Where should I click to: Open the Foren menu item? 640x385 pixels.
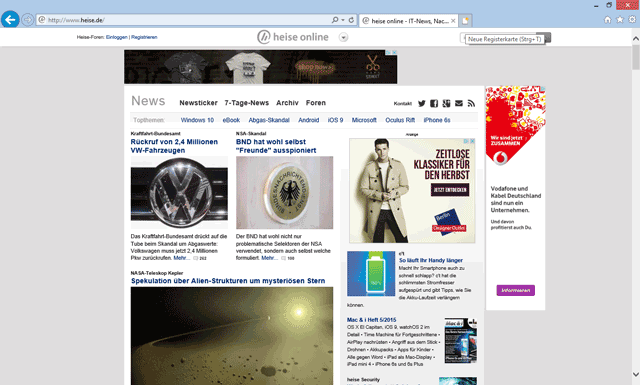tap(316, 103)
